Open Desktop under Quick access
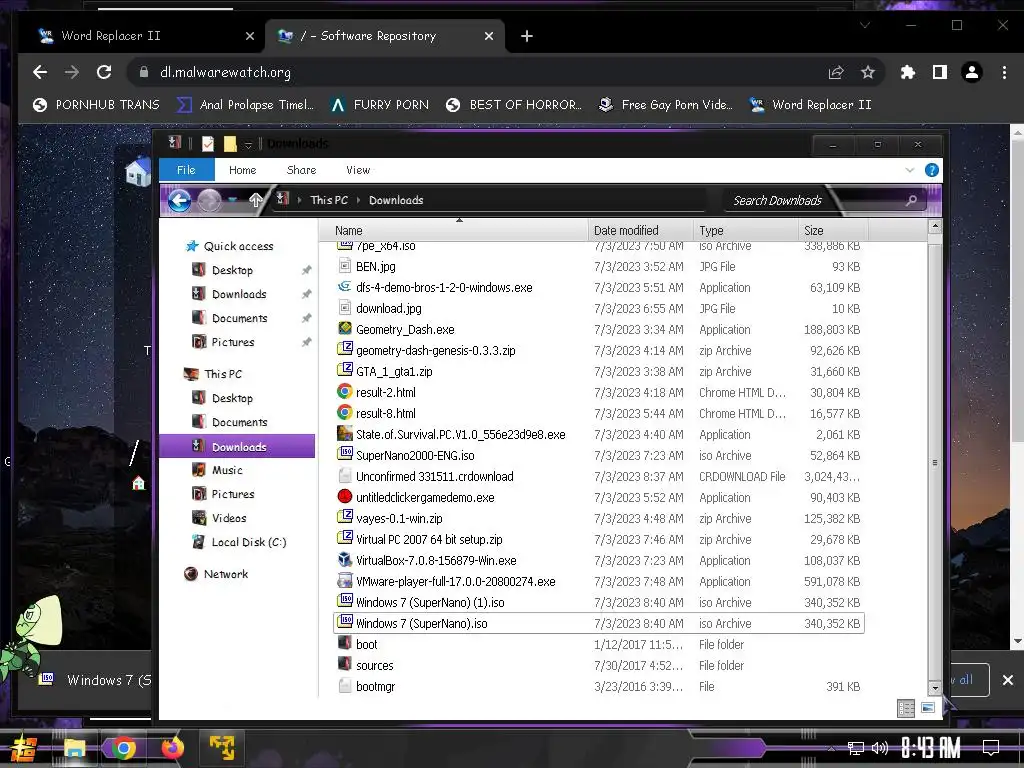This screenshot has height=768, width=1024. pos(223,270)
